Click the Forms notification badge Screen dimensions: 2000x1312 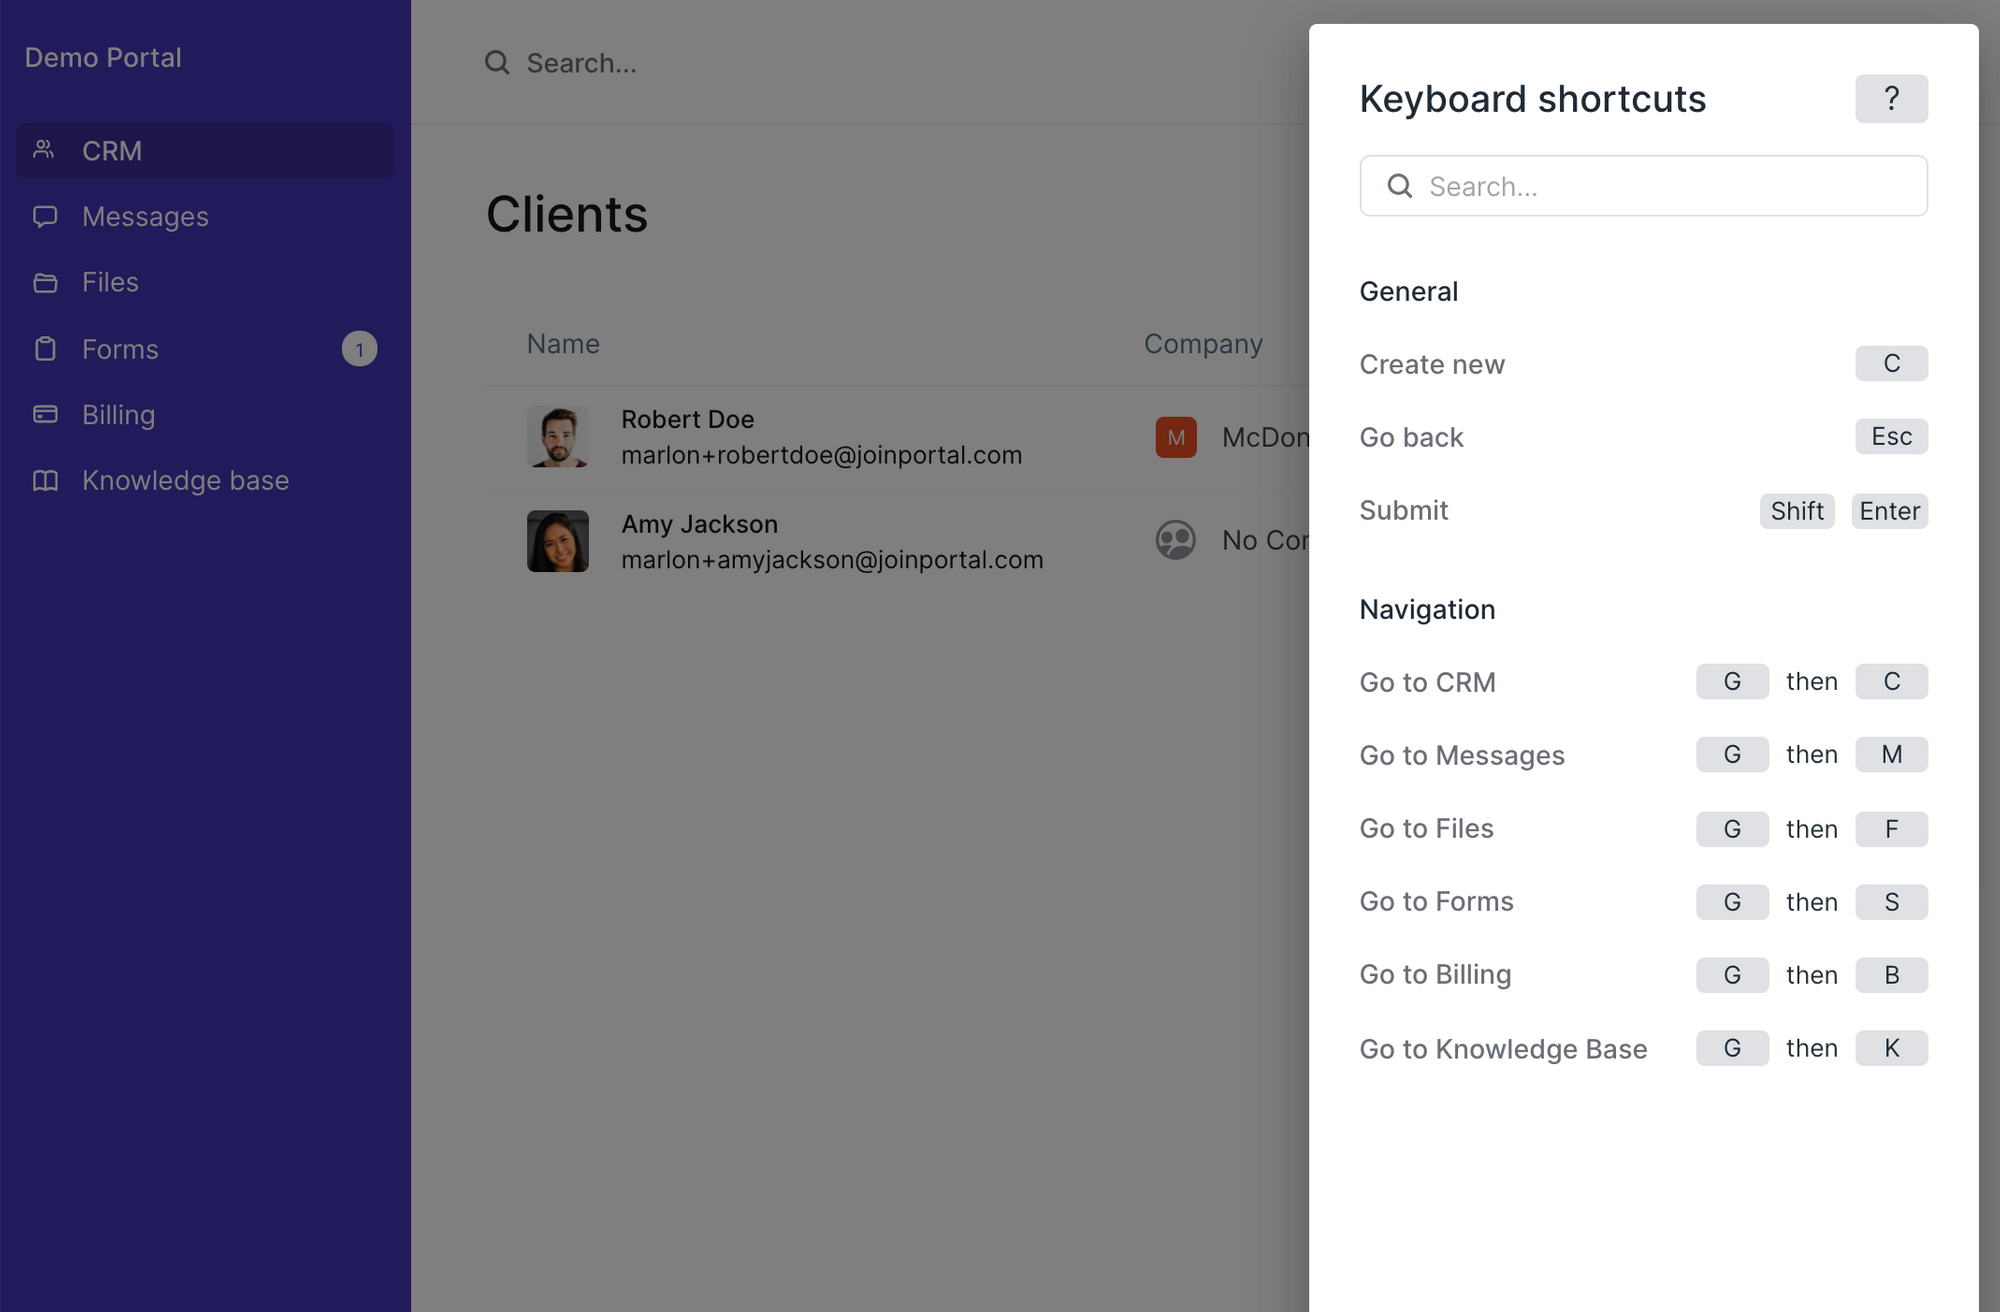(x=359, y=349)
